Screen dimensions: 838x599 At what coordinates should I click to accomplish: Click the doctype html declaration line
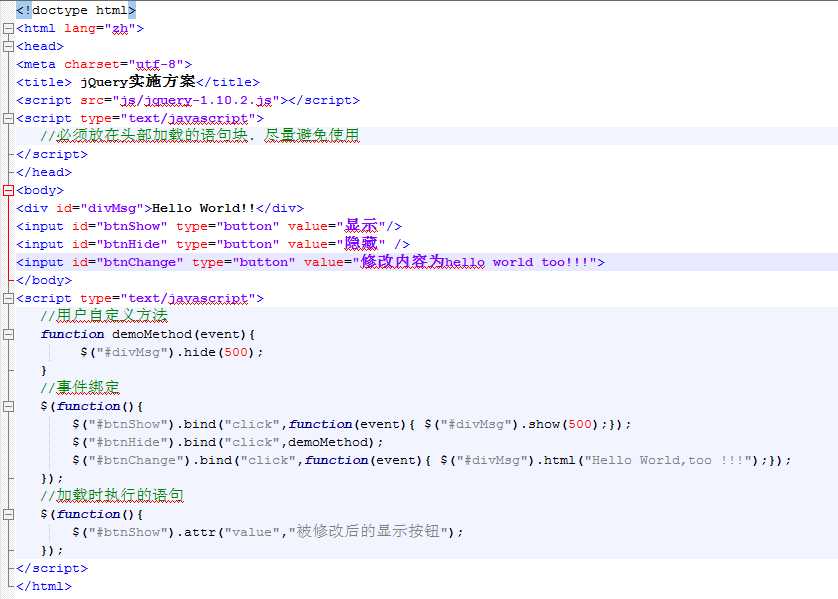pyautogui.click(x=76, y=10)
